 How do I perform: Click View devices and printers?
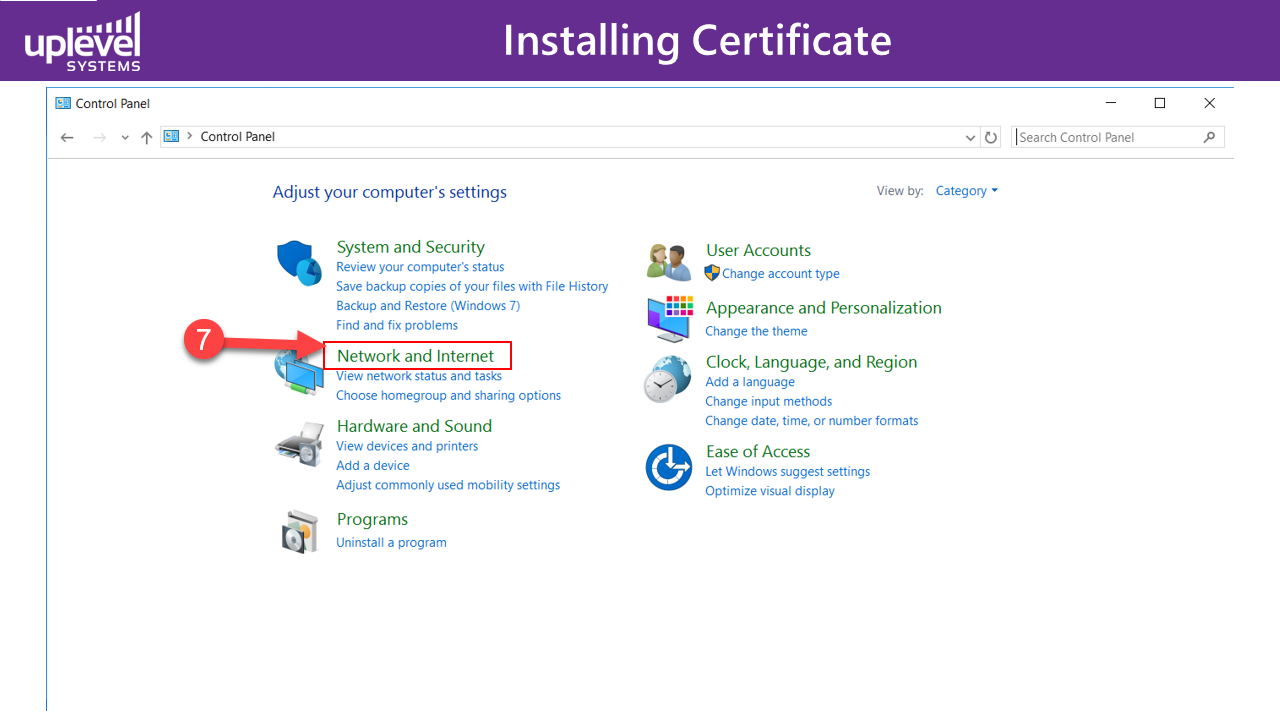pos(407,446)
